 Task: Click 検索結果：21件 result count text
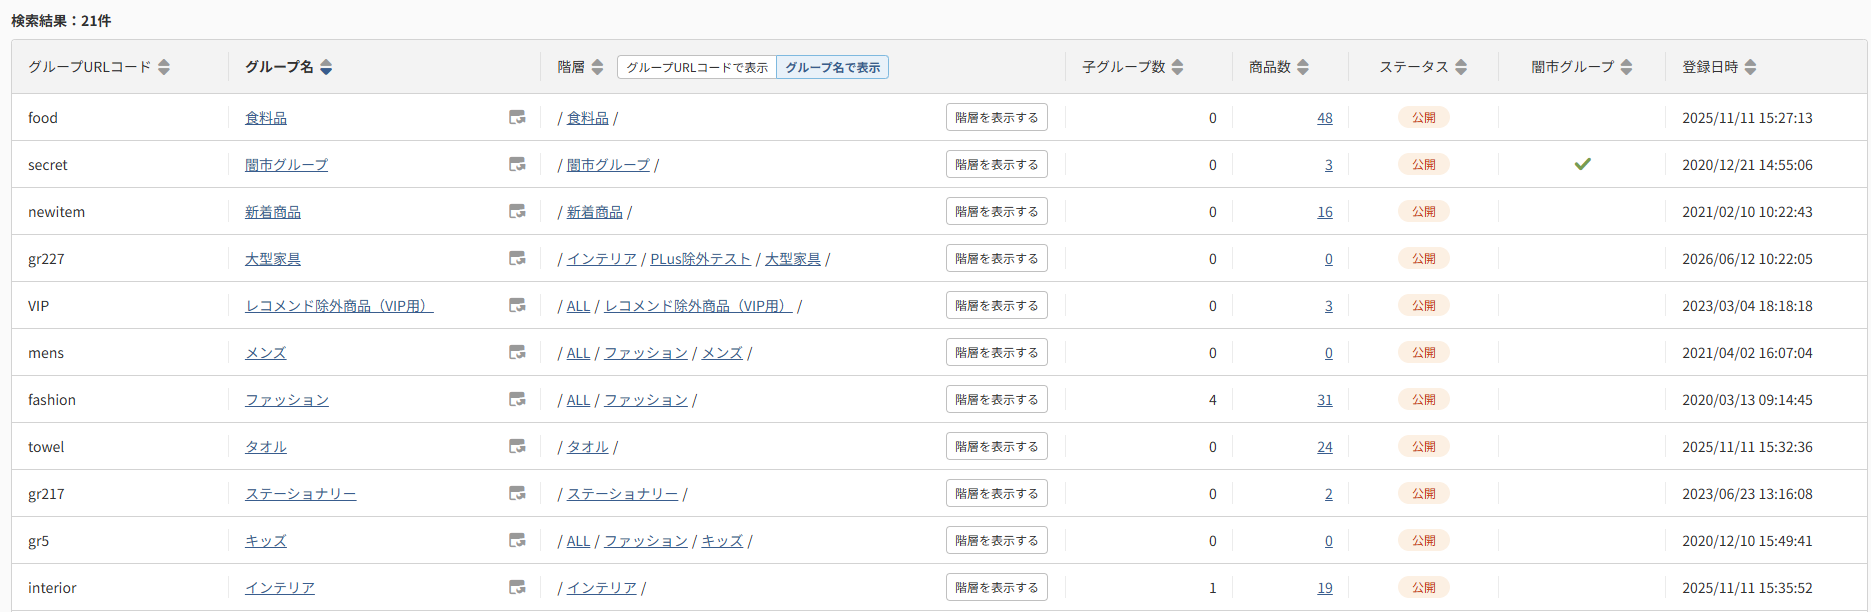click(61, 20)
